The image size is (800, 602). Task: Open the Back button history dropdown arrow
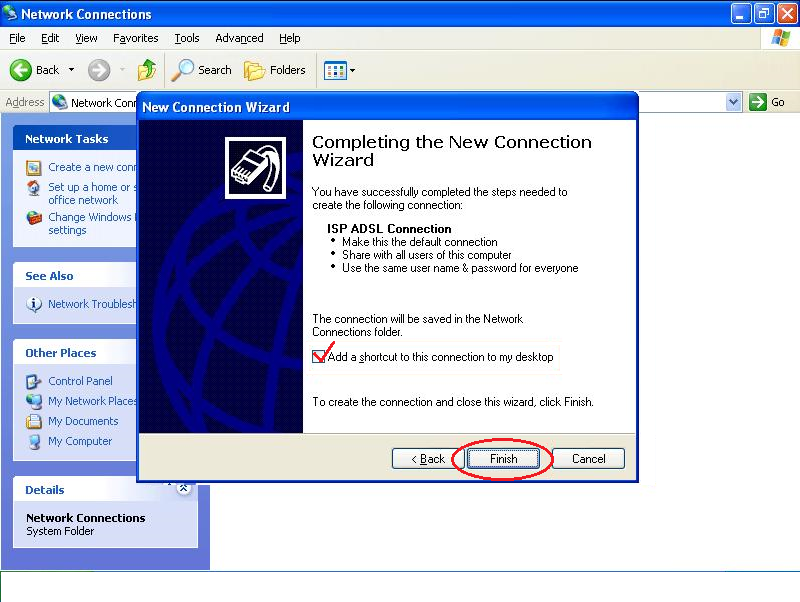tap(71, 70)
